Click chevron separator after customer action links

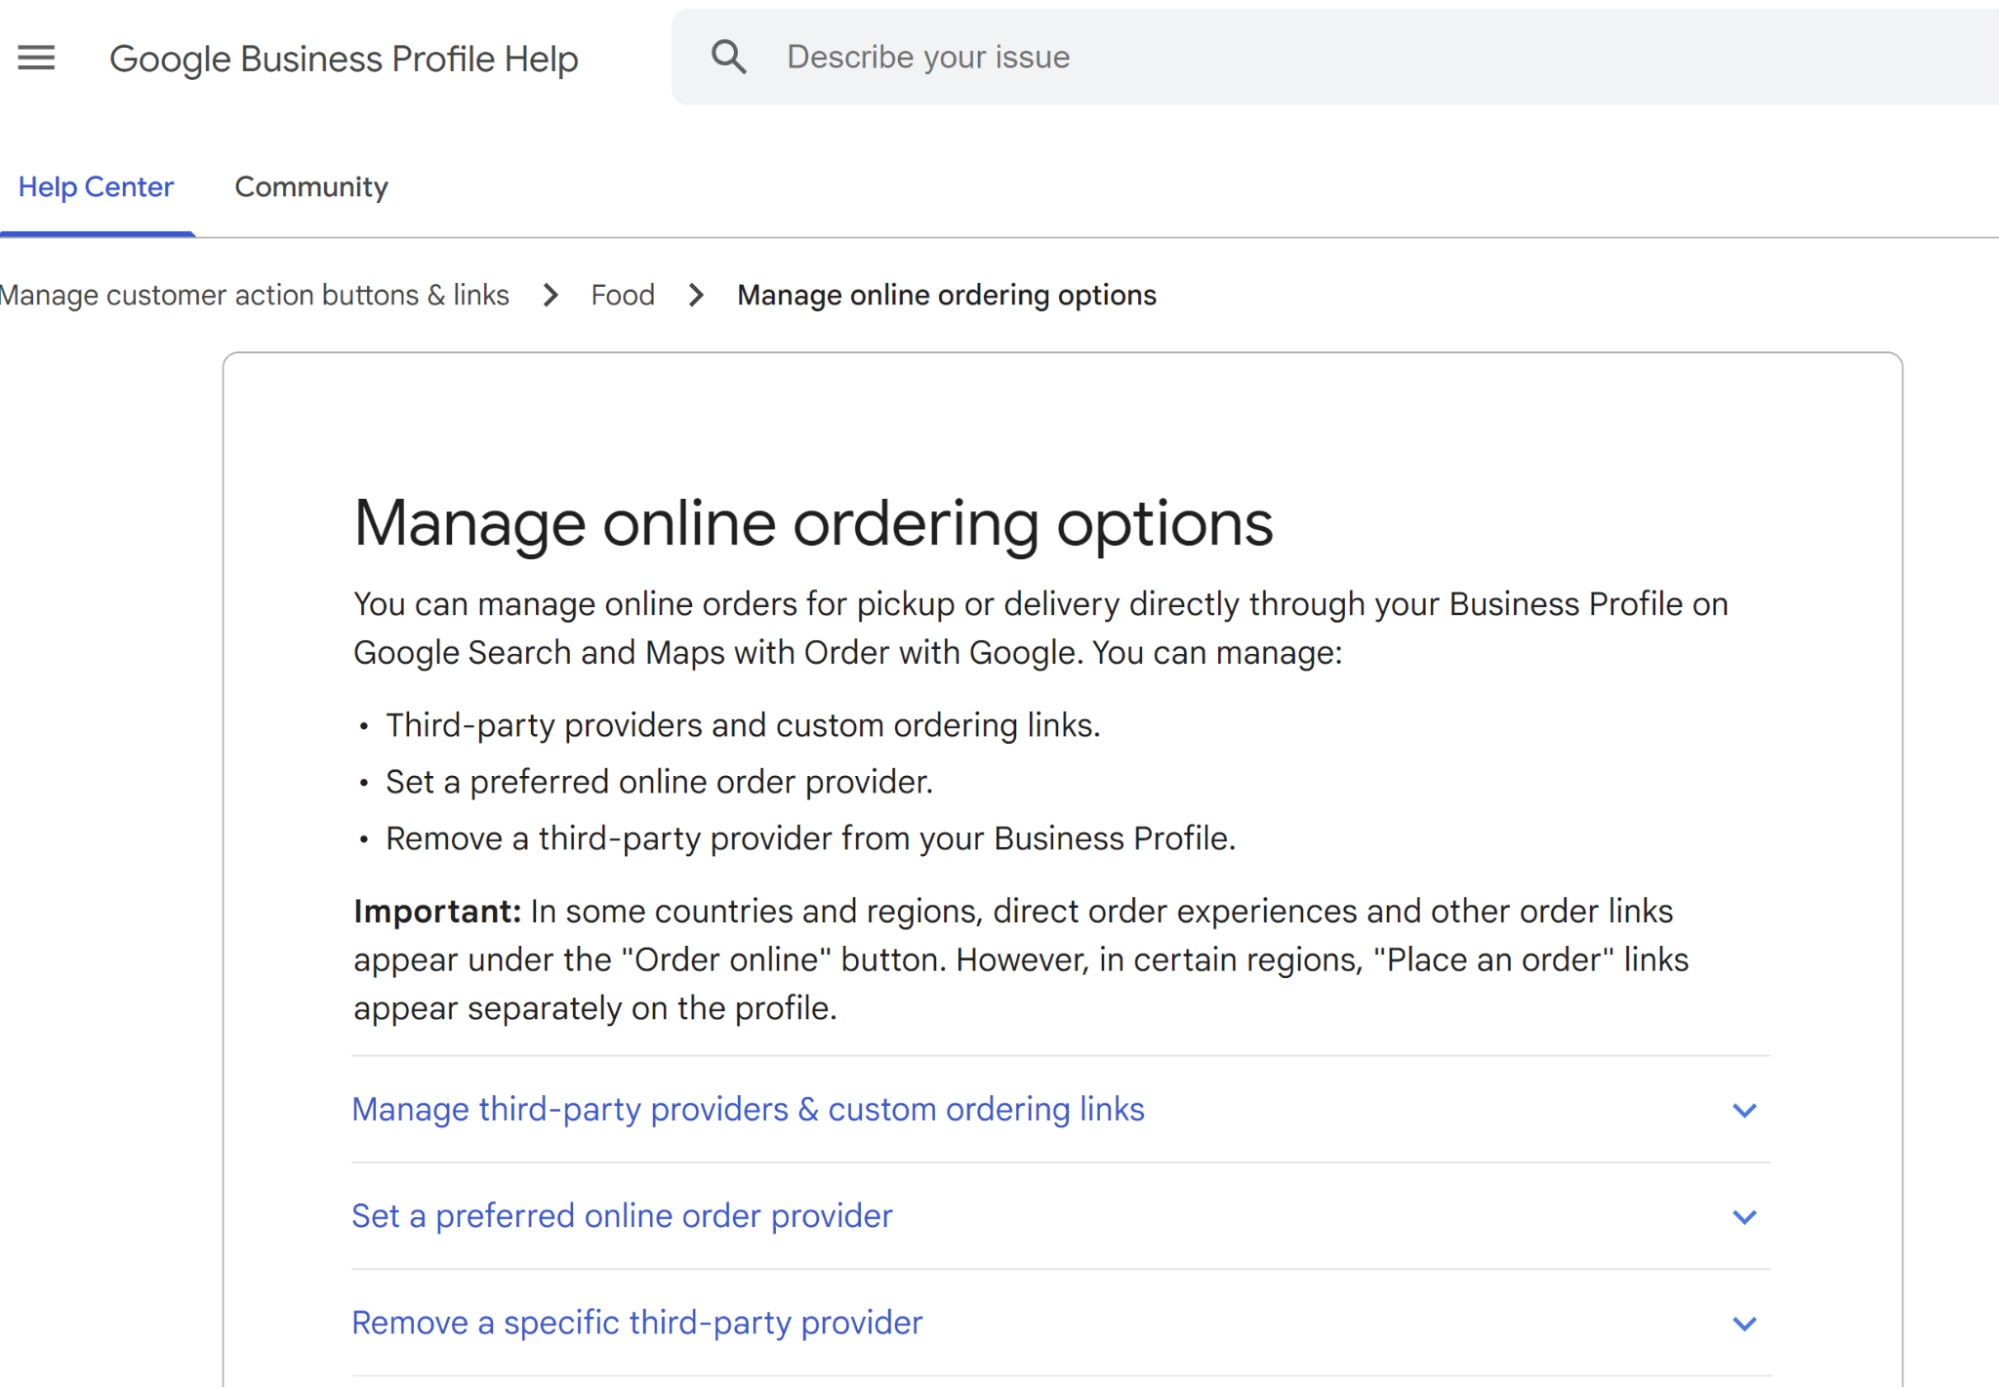[x=550, y=295]
